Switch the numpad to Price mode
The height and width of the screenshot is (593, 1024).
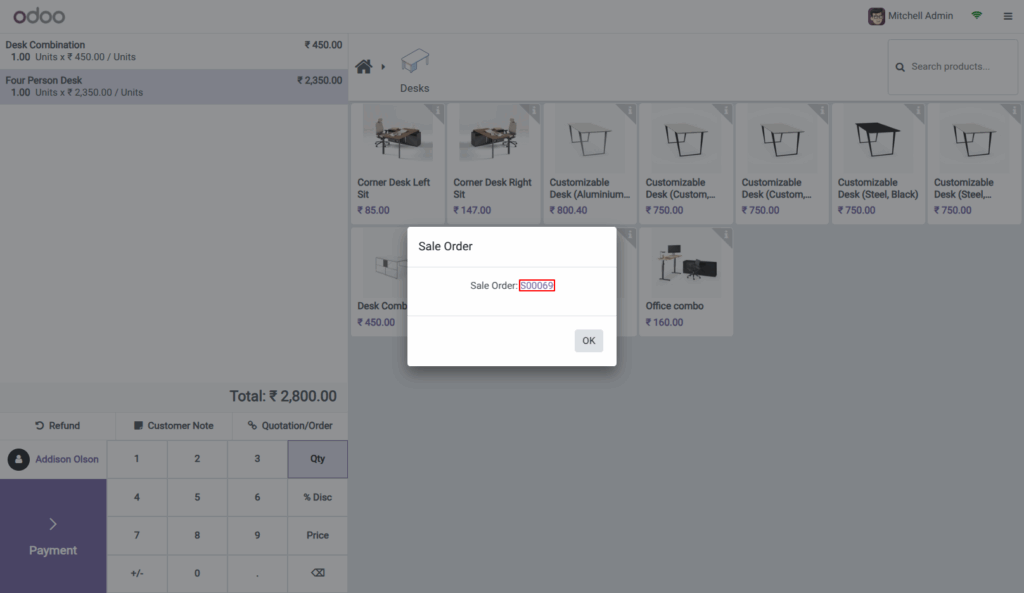click(317, 535)
